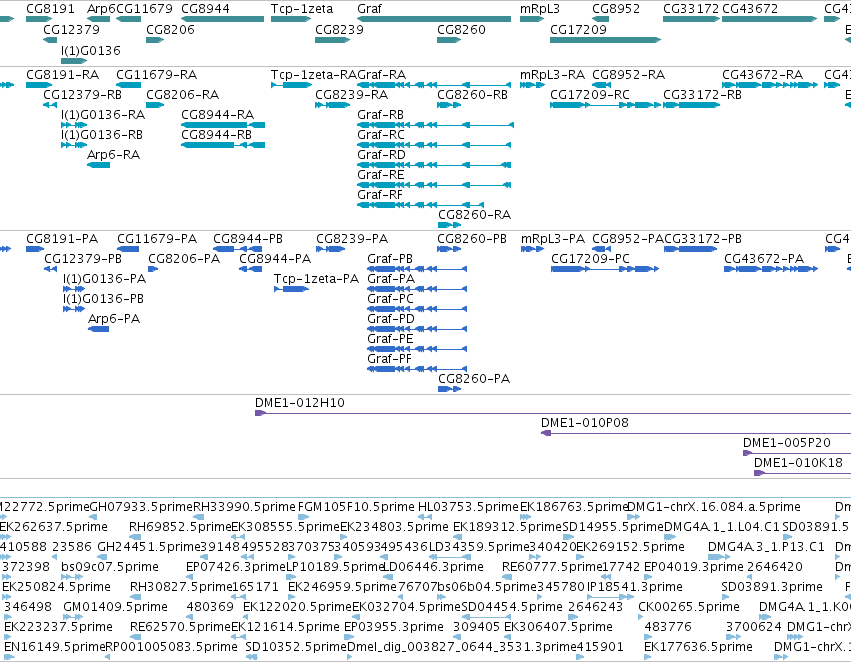Select the Graf-PB protein glyph

(417, 269)
